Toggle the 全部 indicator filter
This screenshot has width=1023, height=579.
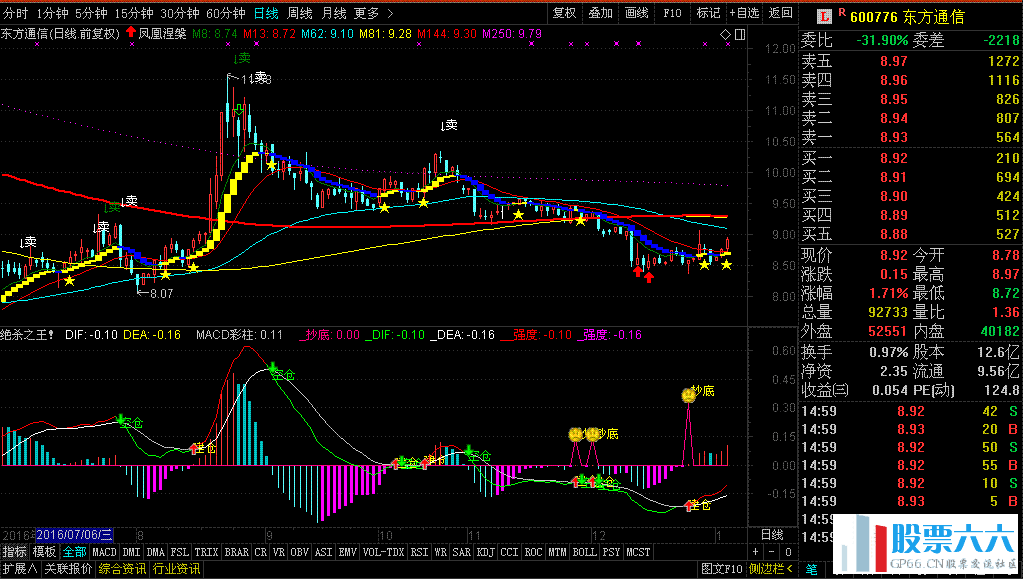tap(74, 552)
